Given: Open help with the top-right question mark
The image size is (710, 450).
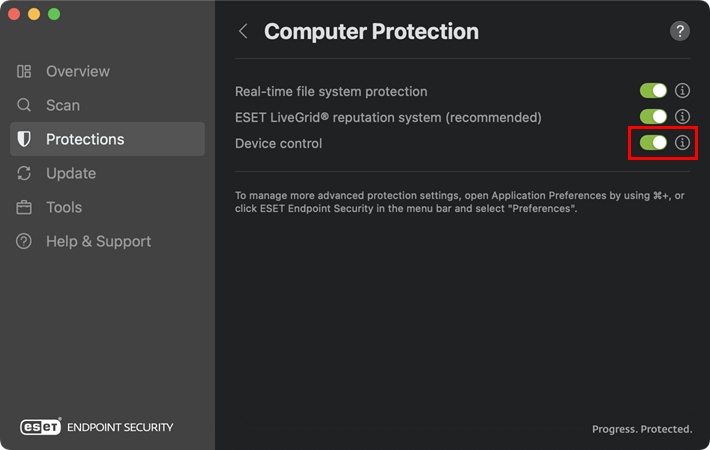Looking at the screenshot, I should tap(680, 31).
